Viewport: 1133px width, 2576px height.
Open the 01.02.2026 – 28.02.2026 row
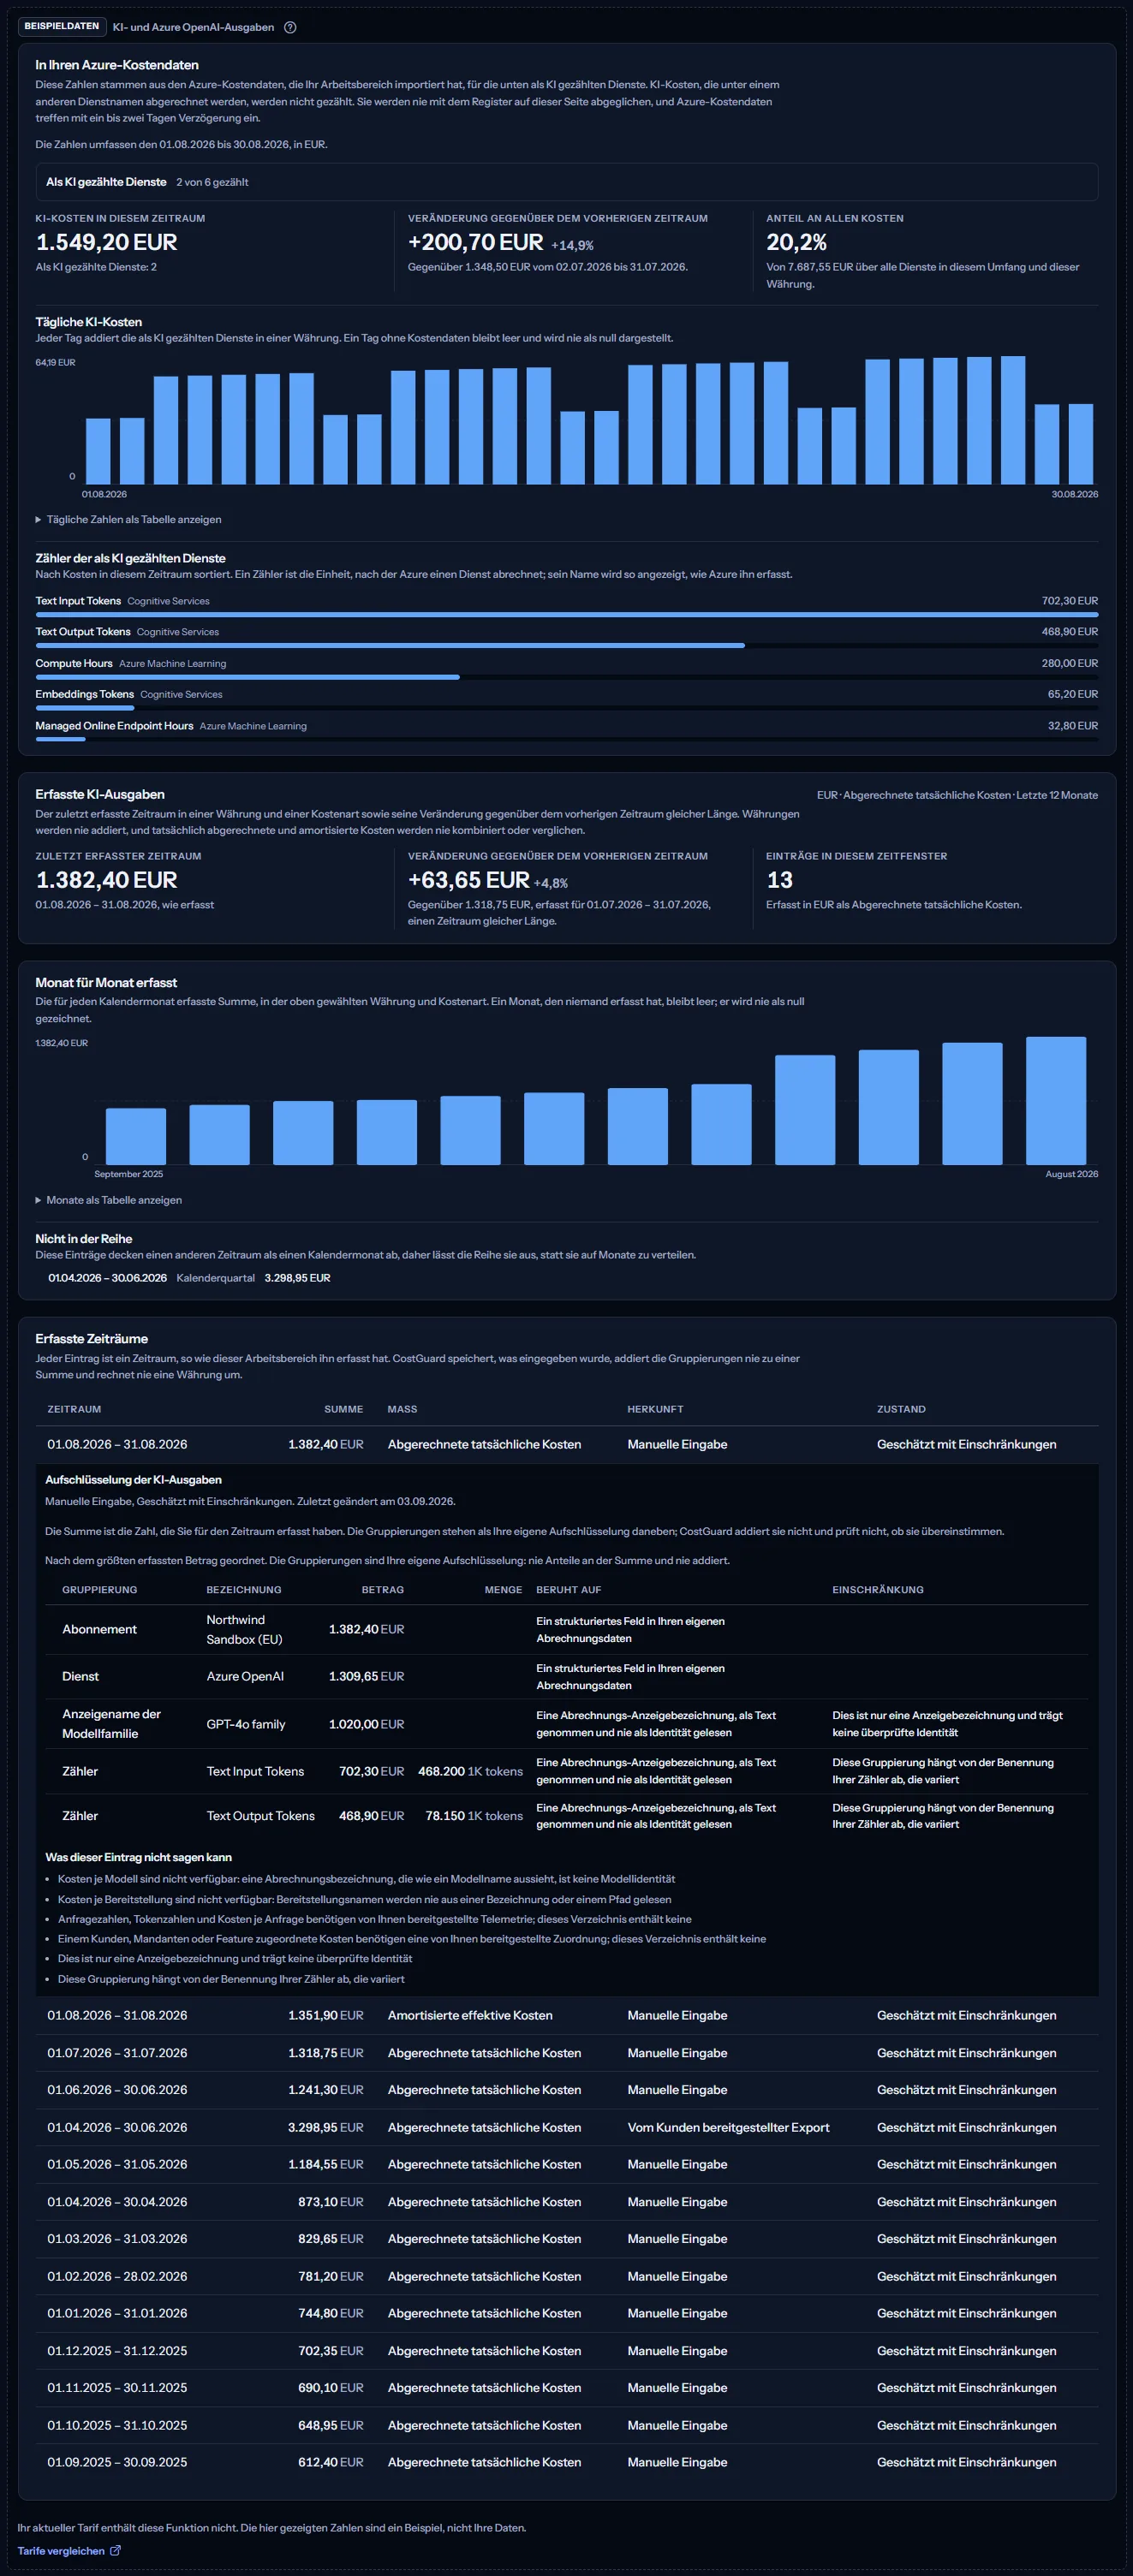[567, 2276]
